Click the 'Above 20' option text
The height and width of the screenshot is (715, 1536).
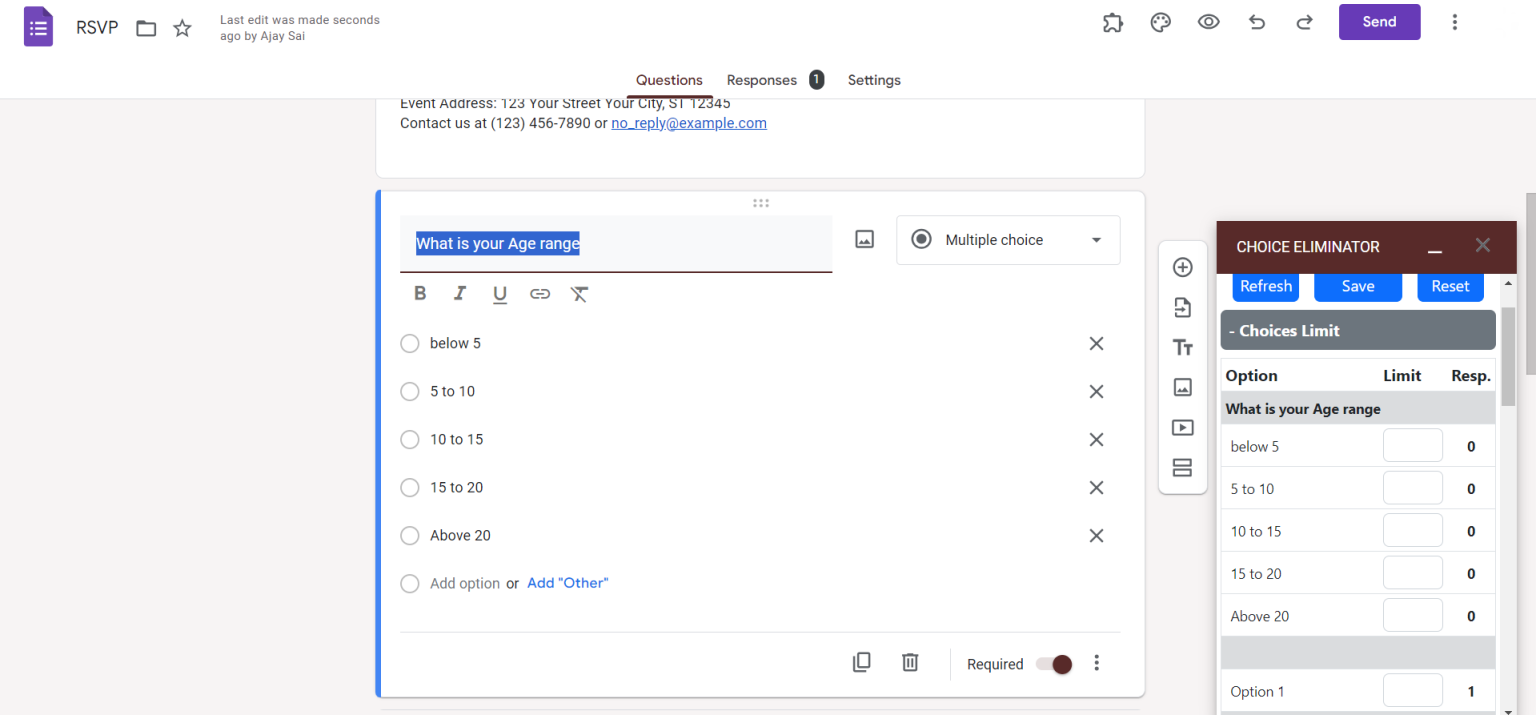tap(460, 535)
